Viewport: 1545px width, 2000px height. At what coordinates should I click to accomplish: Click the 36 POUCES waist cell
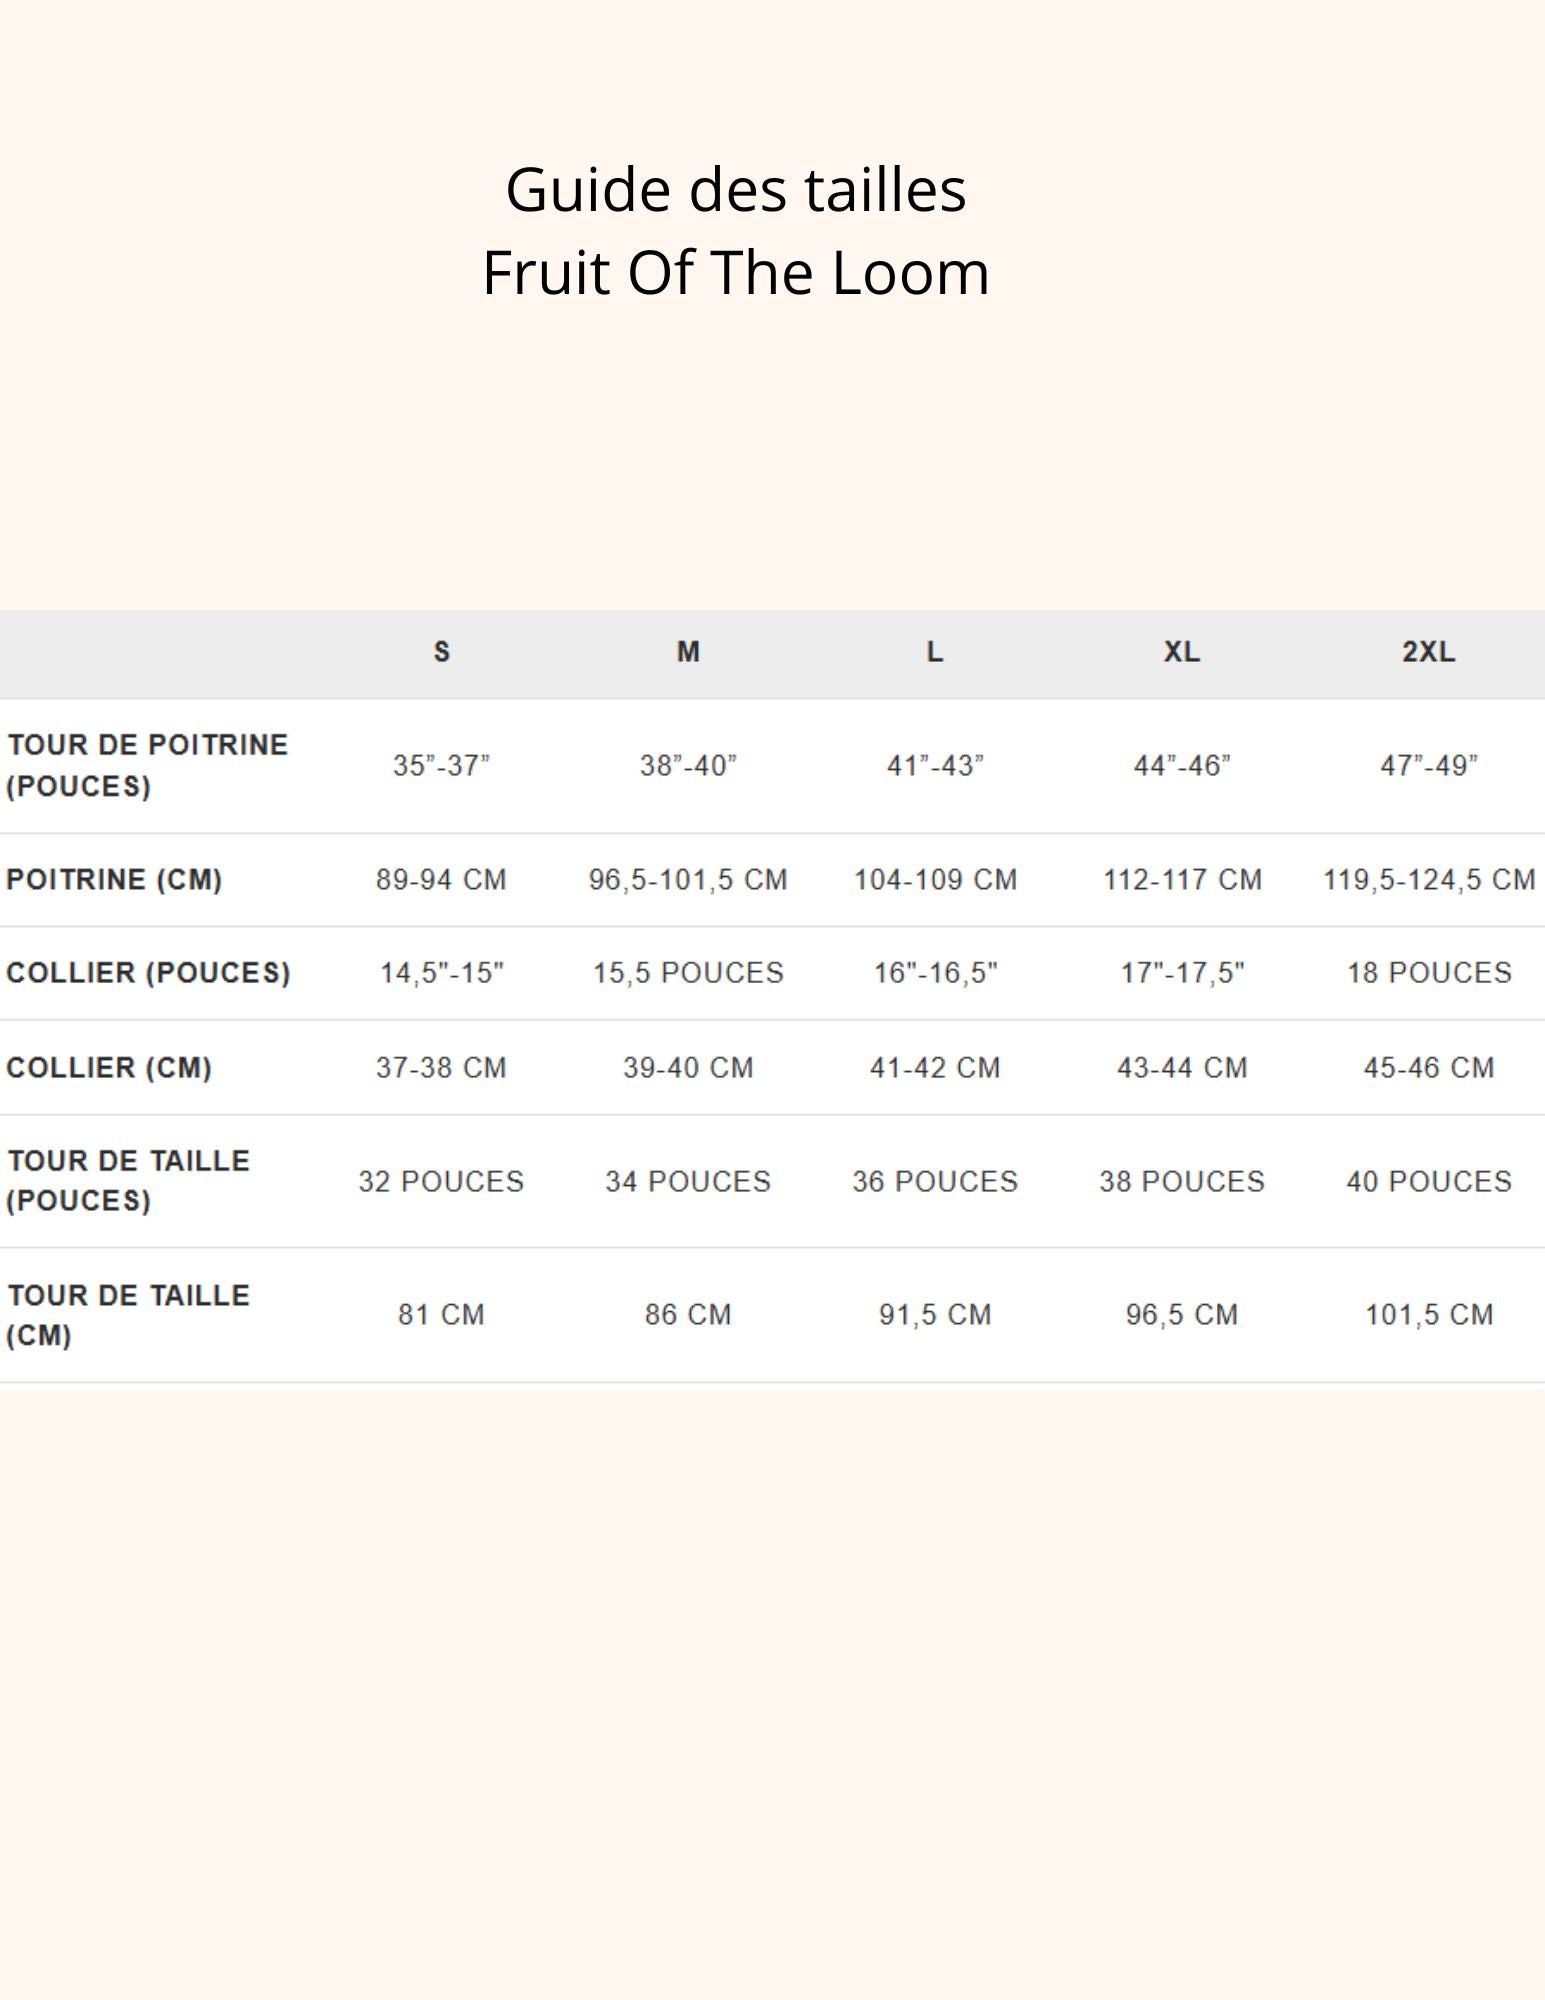pos(934,1182)
